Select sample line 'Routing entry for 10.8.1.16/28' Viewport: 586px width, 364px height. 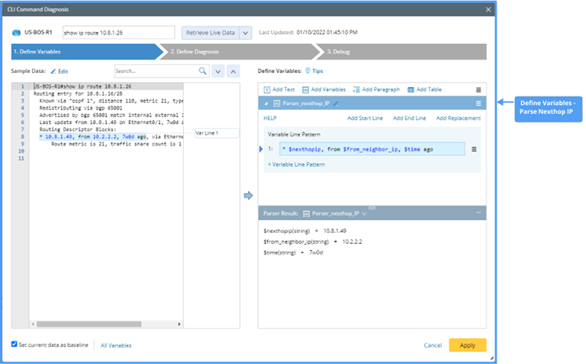78,94
